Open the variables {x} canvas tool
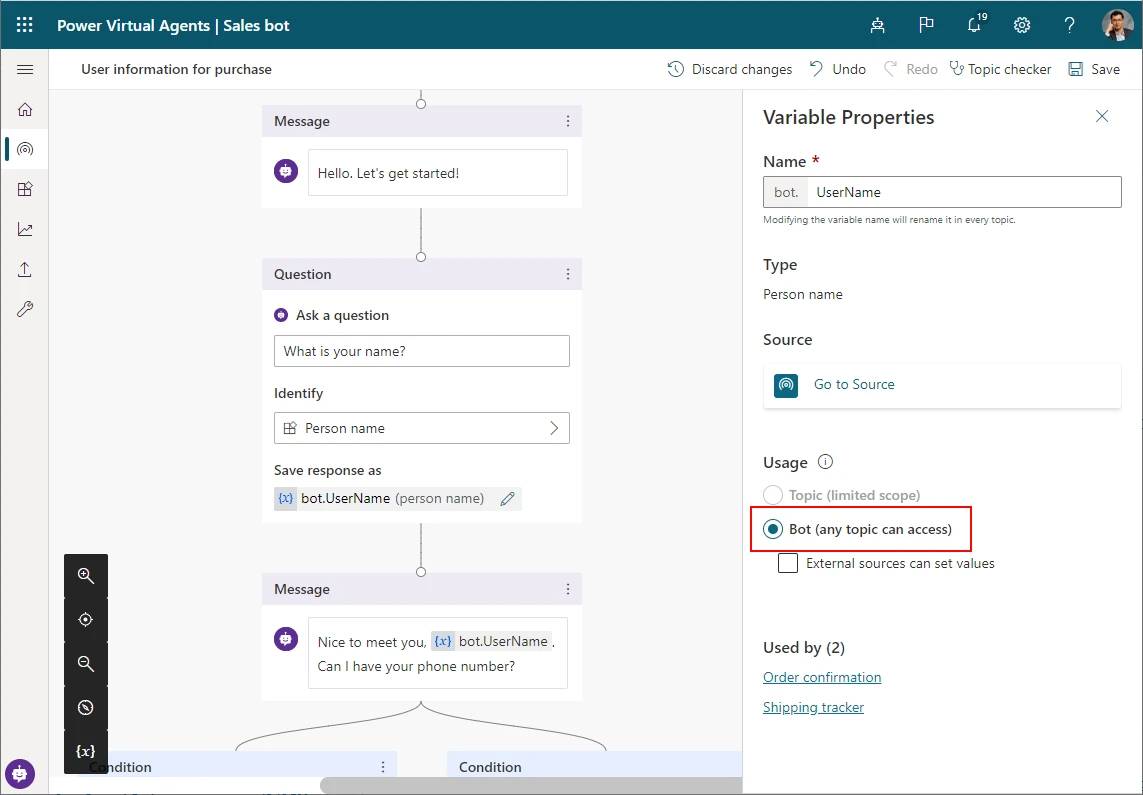Screen dimensions: 1143x795 pyautogui.click(x=86, y=751)
